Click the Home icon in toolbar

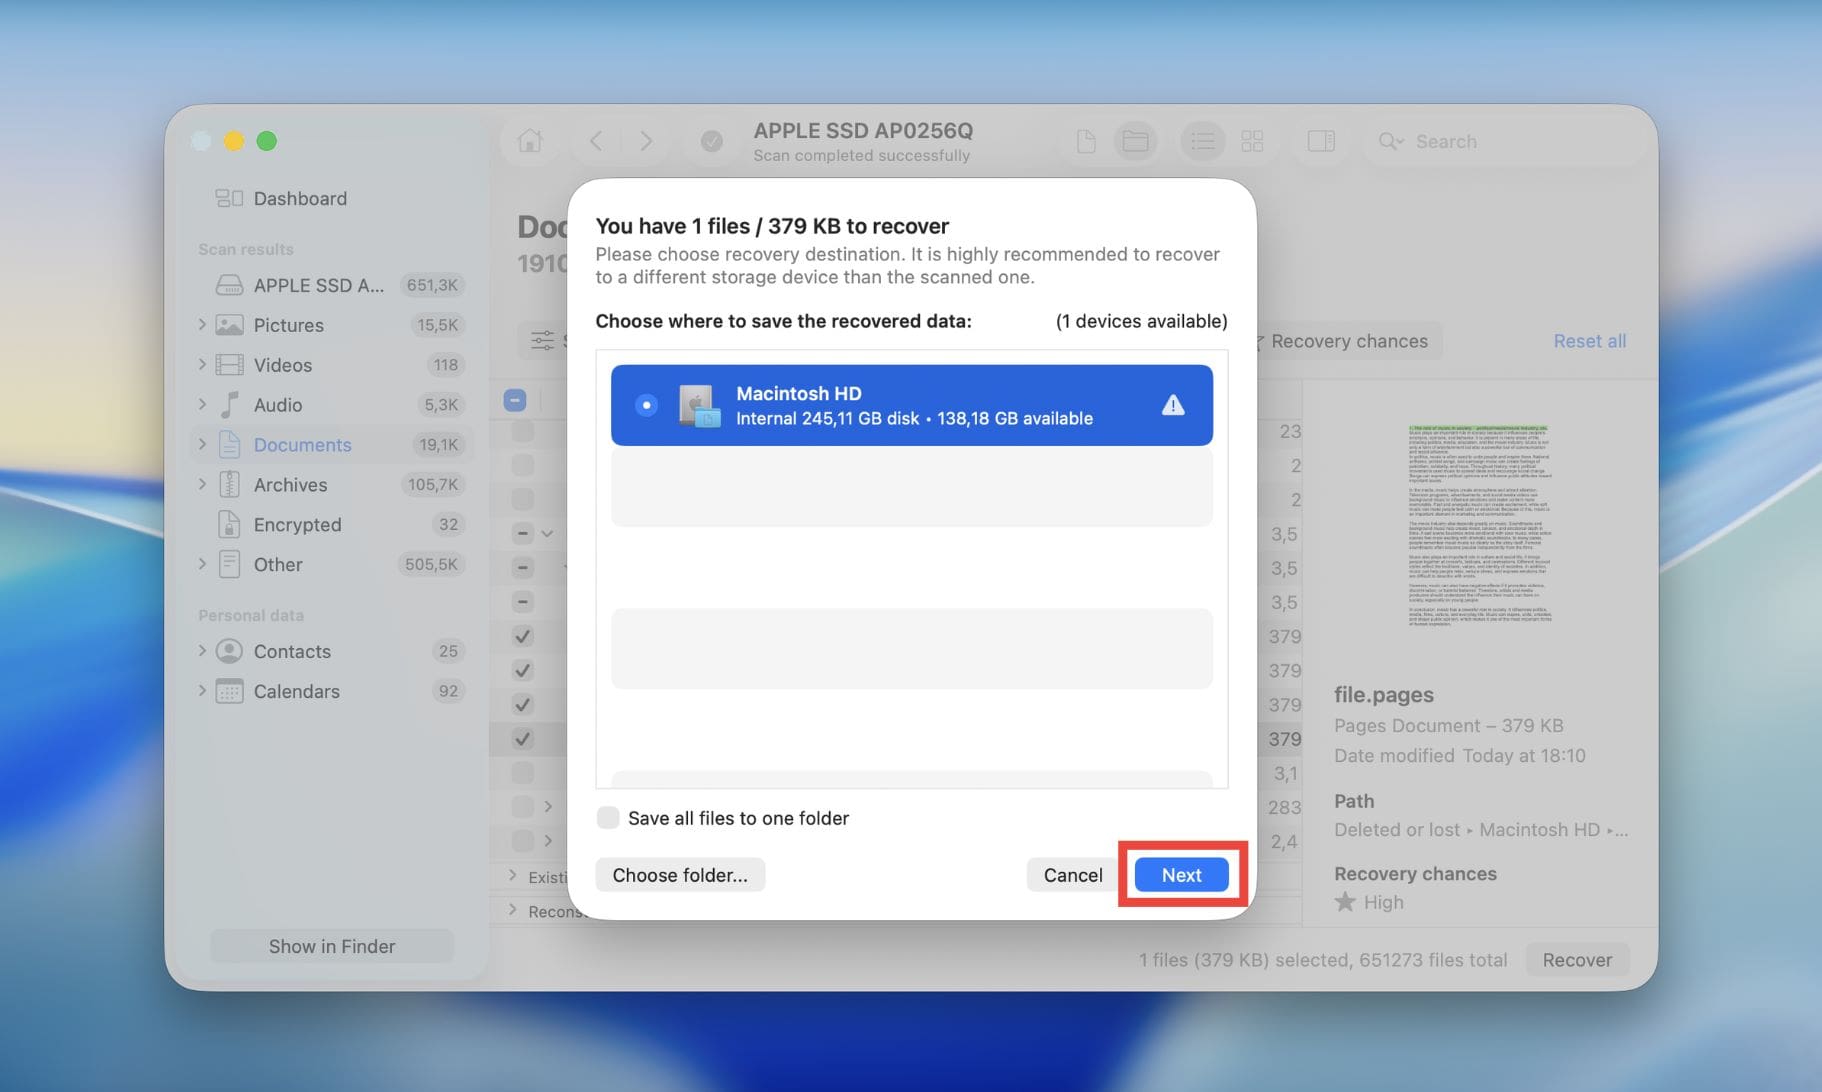pyautogui.click(x=530, y=141)
